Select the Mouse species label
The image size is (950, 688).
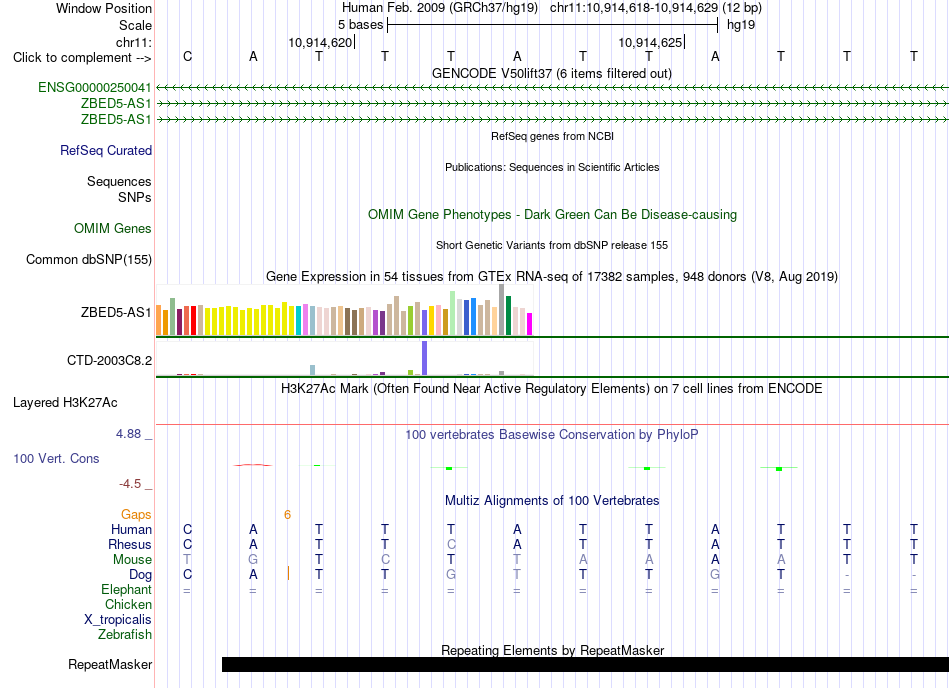[x=132, y=560]
